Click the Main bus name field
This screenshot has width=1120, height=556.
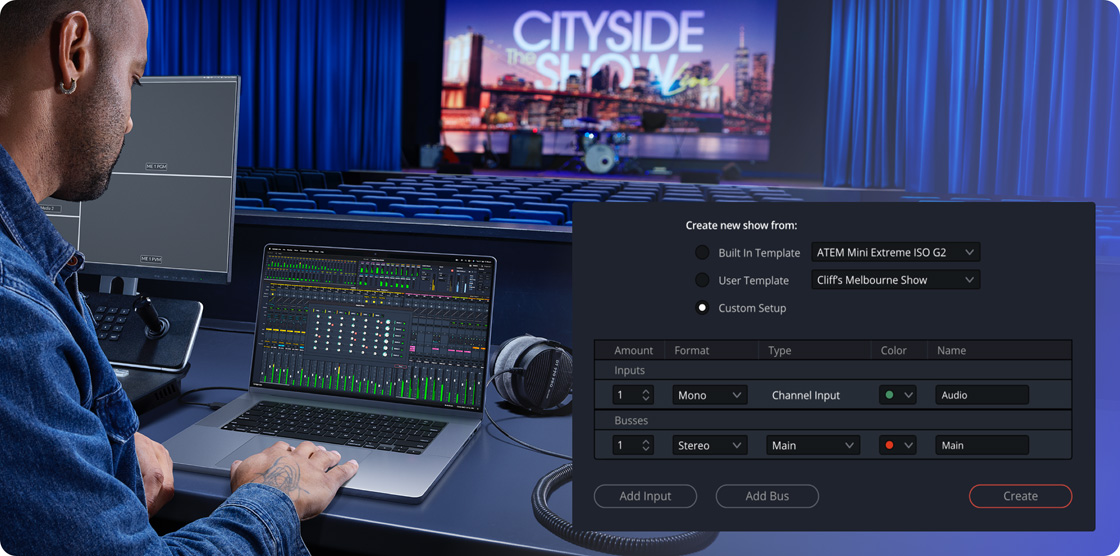982,445
